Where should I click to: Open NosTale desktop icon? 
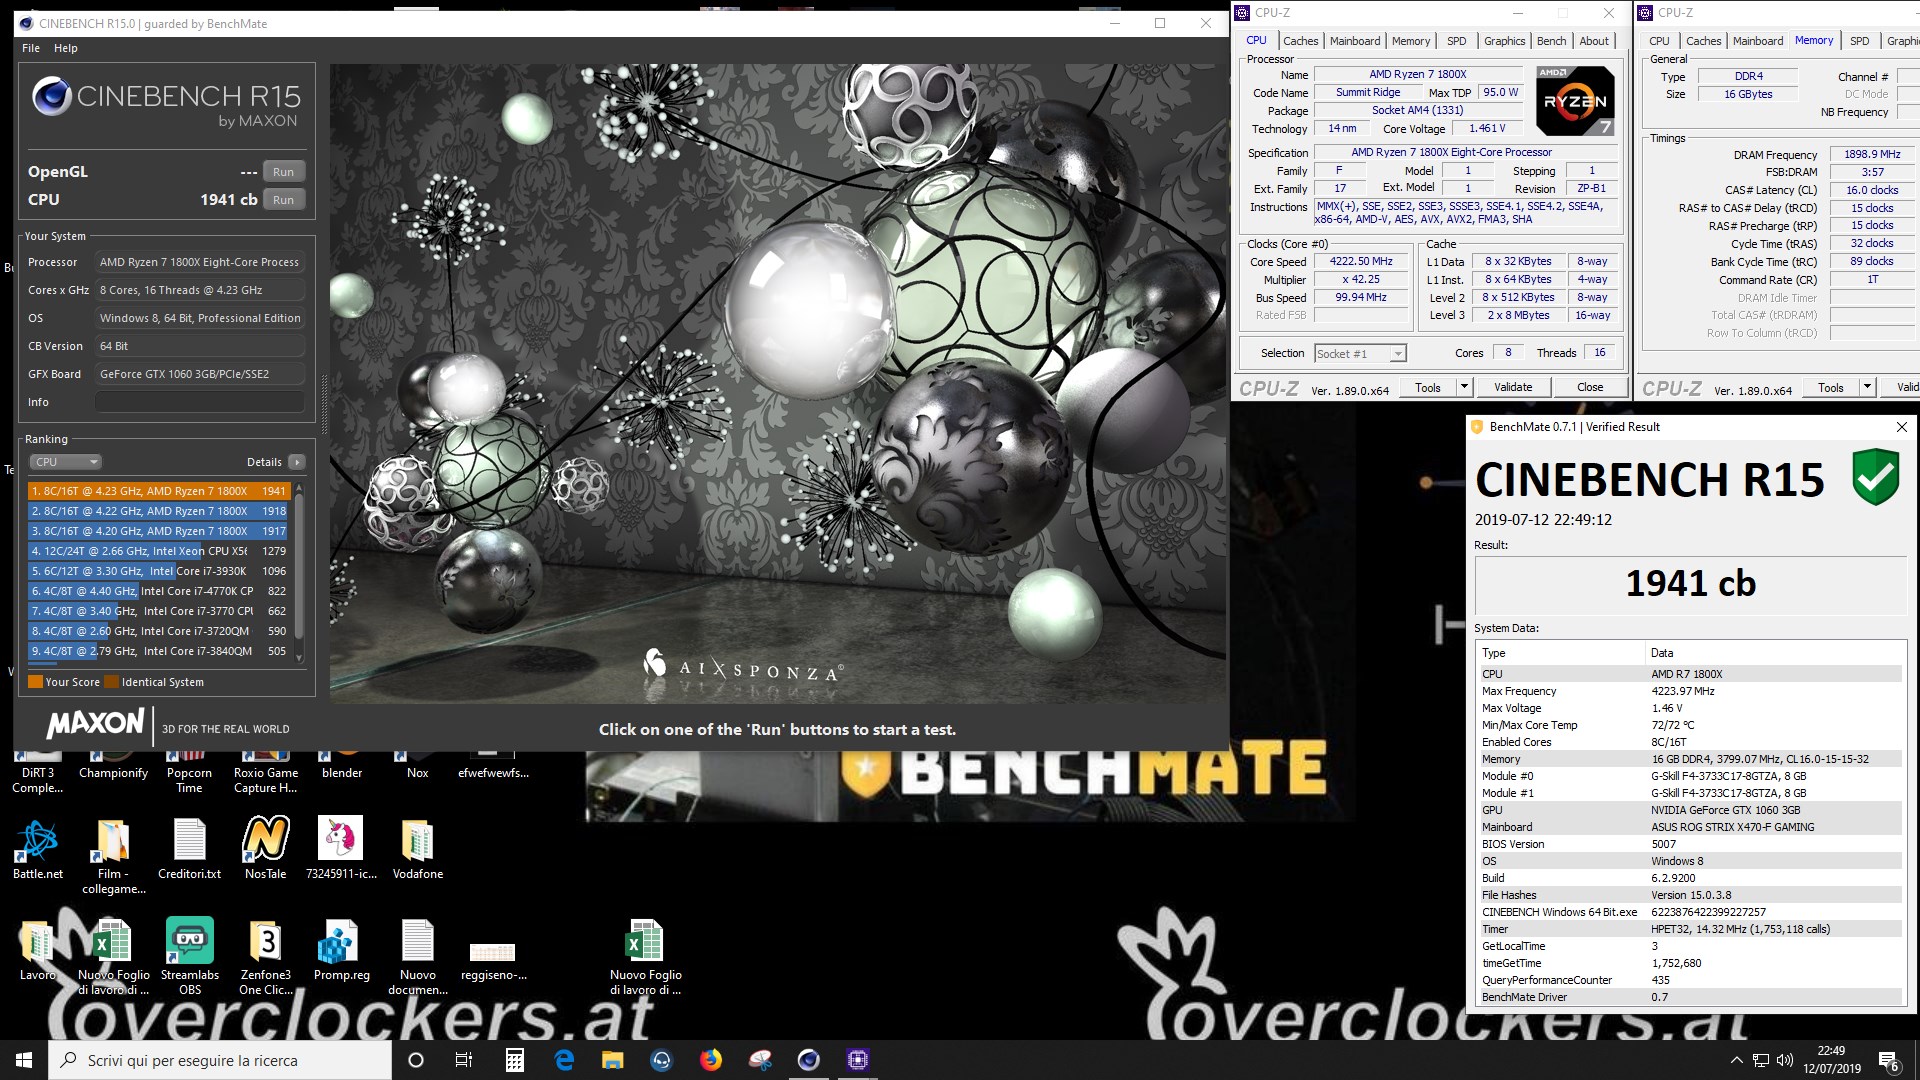tap(266, 850)
